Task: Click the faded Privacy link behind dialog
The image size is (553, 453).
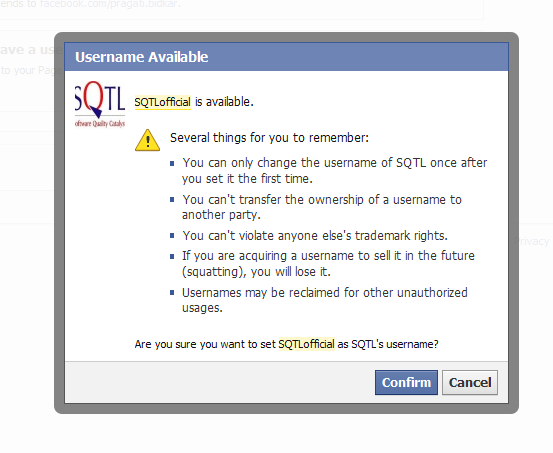Action: [532, 241]
